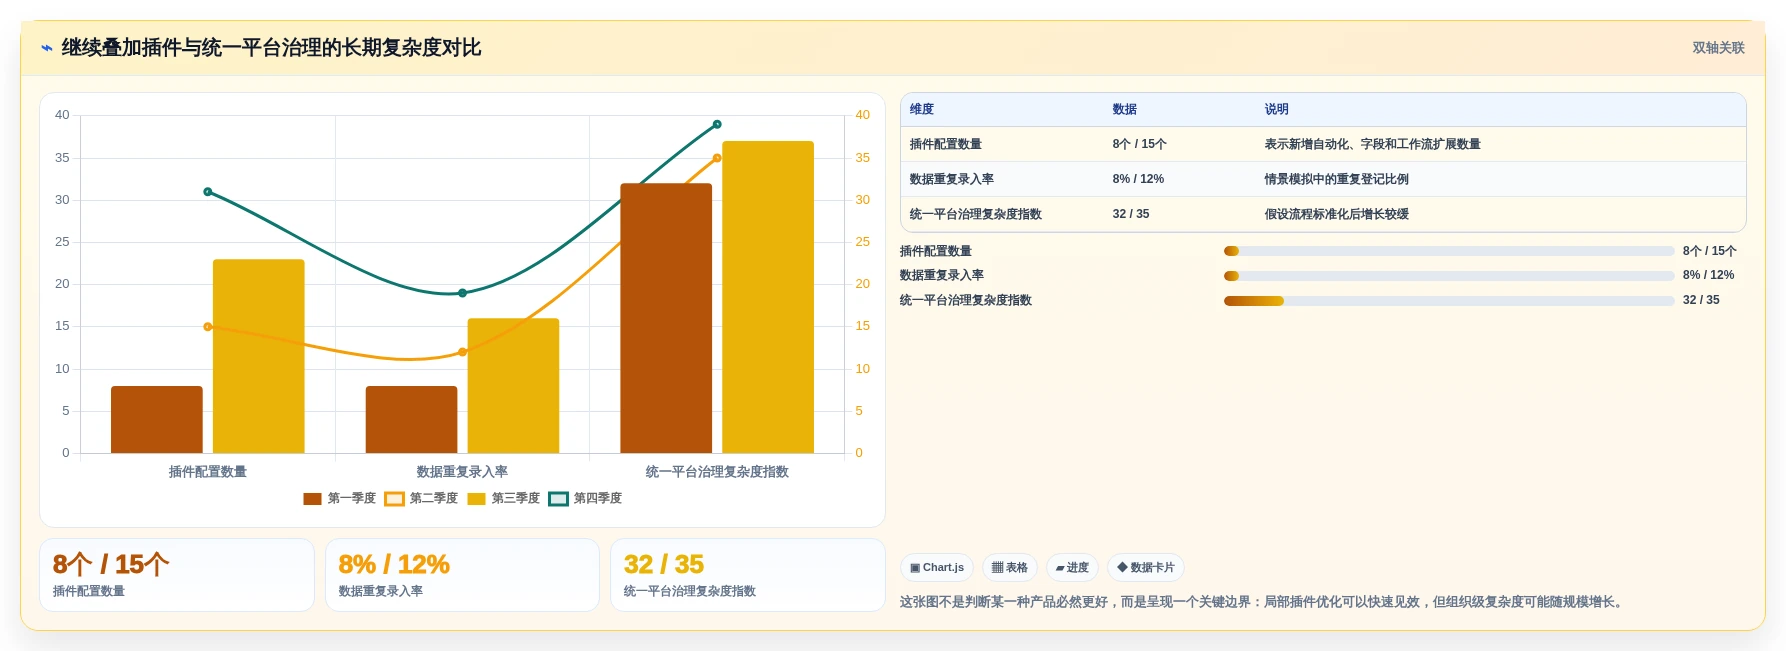
Task: Click the yellow bar for 插件配置数量
Action: coord(259,356)
